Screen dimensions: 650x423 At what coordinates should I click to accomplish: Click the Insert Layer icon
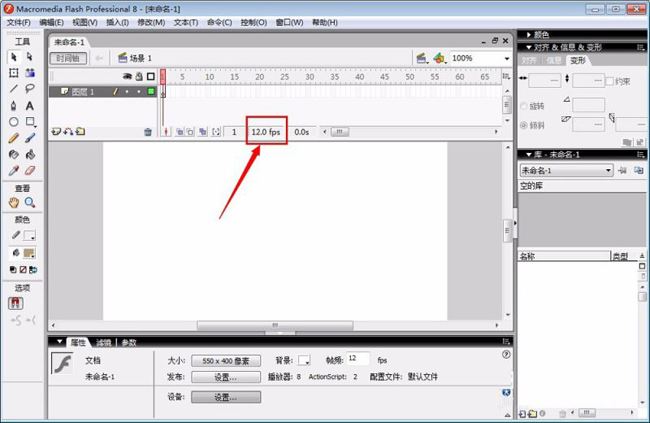(56, 132)
